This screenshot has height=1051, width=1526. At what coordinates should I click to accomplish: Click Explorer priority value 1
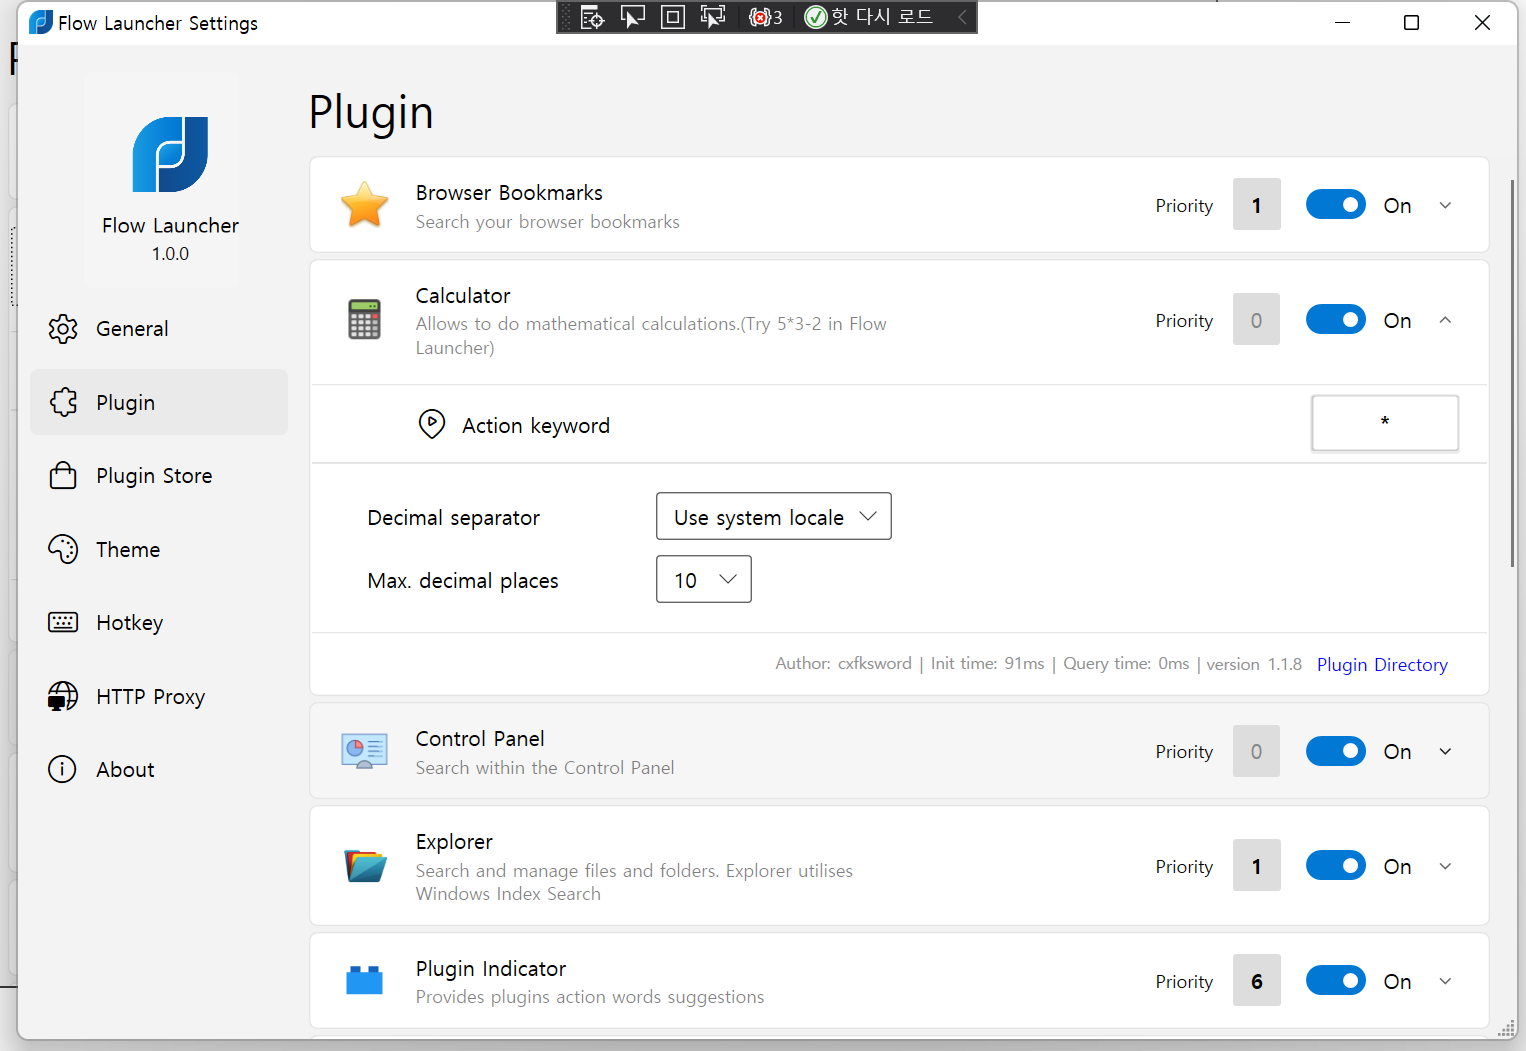(x=1257, y=865)
